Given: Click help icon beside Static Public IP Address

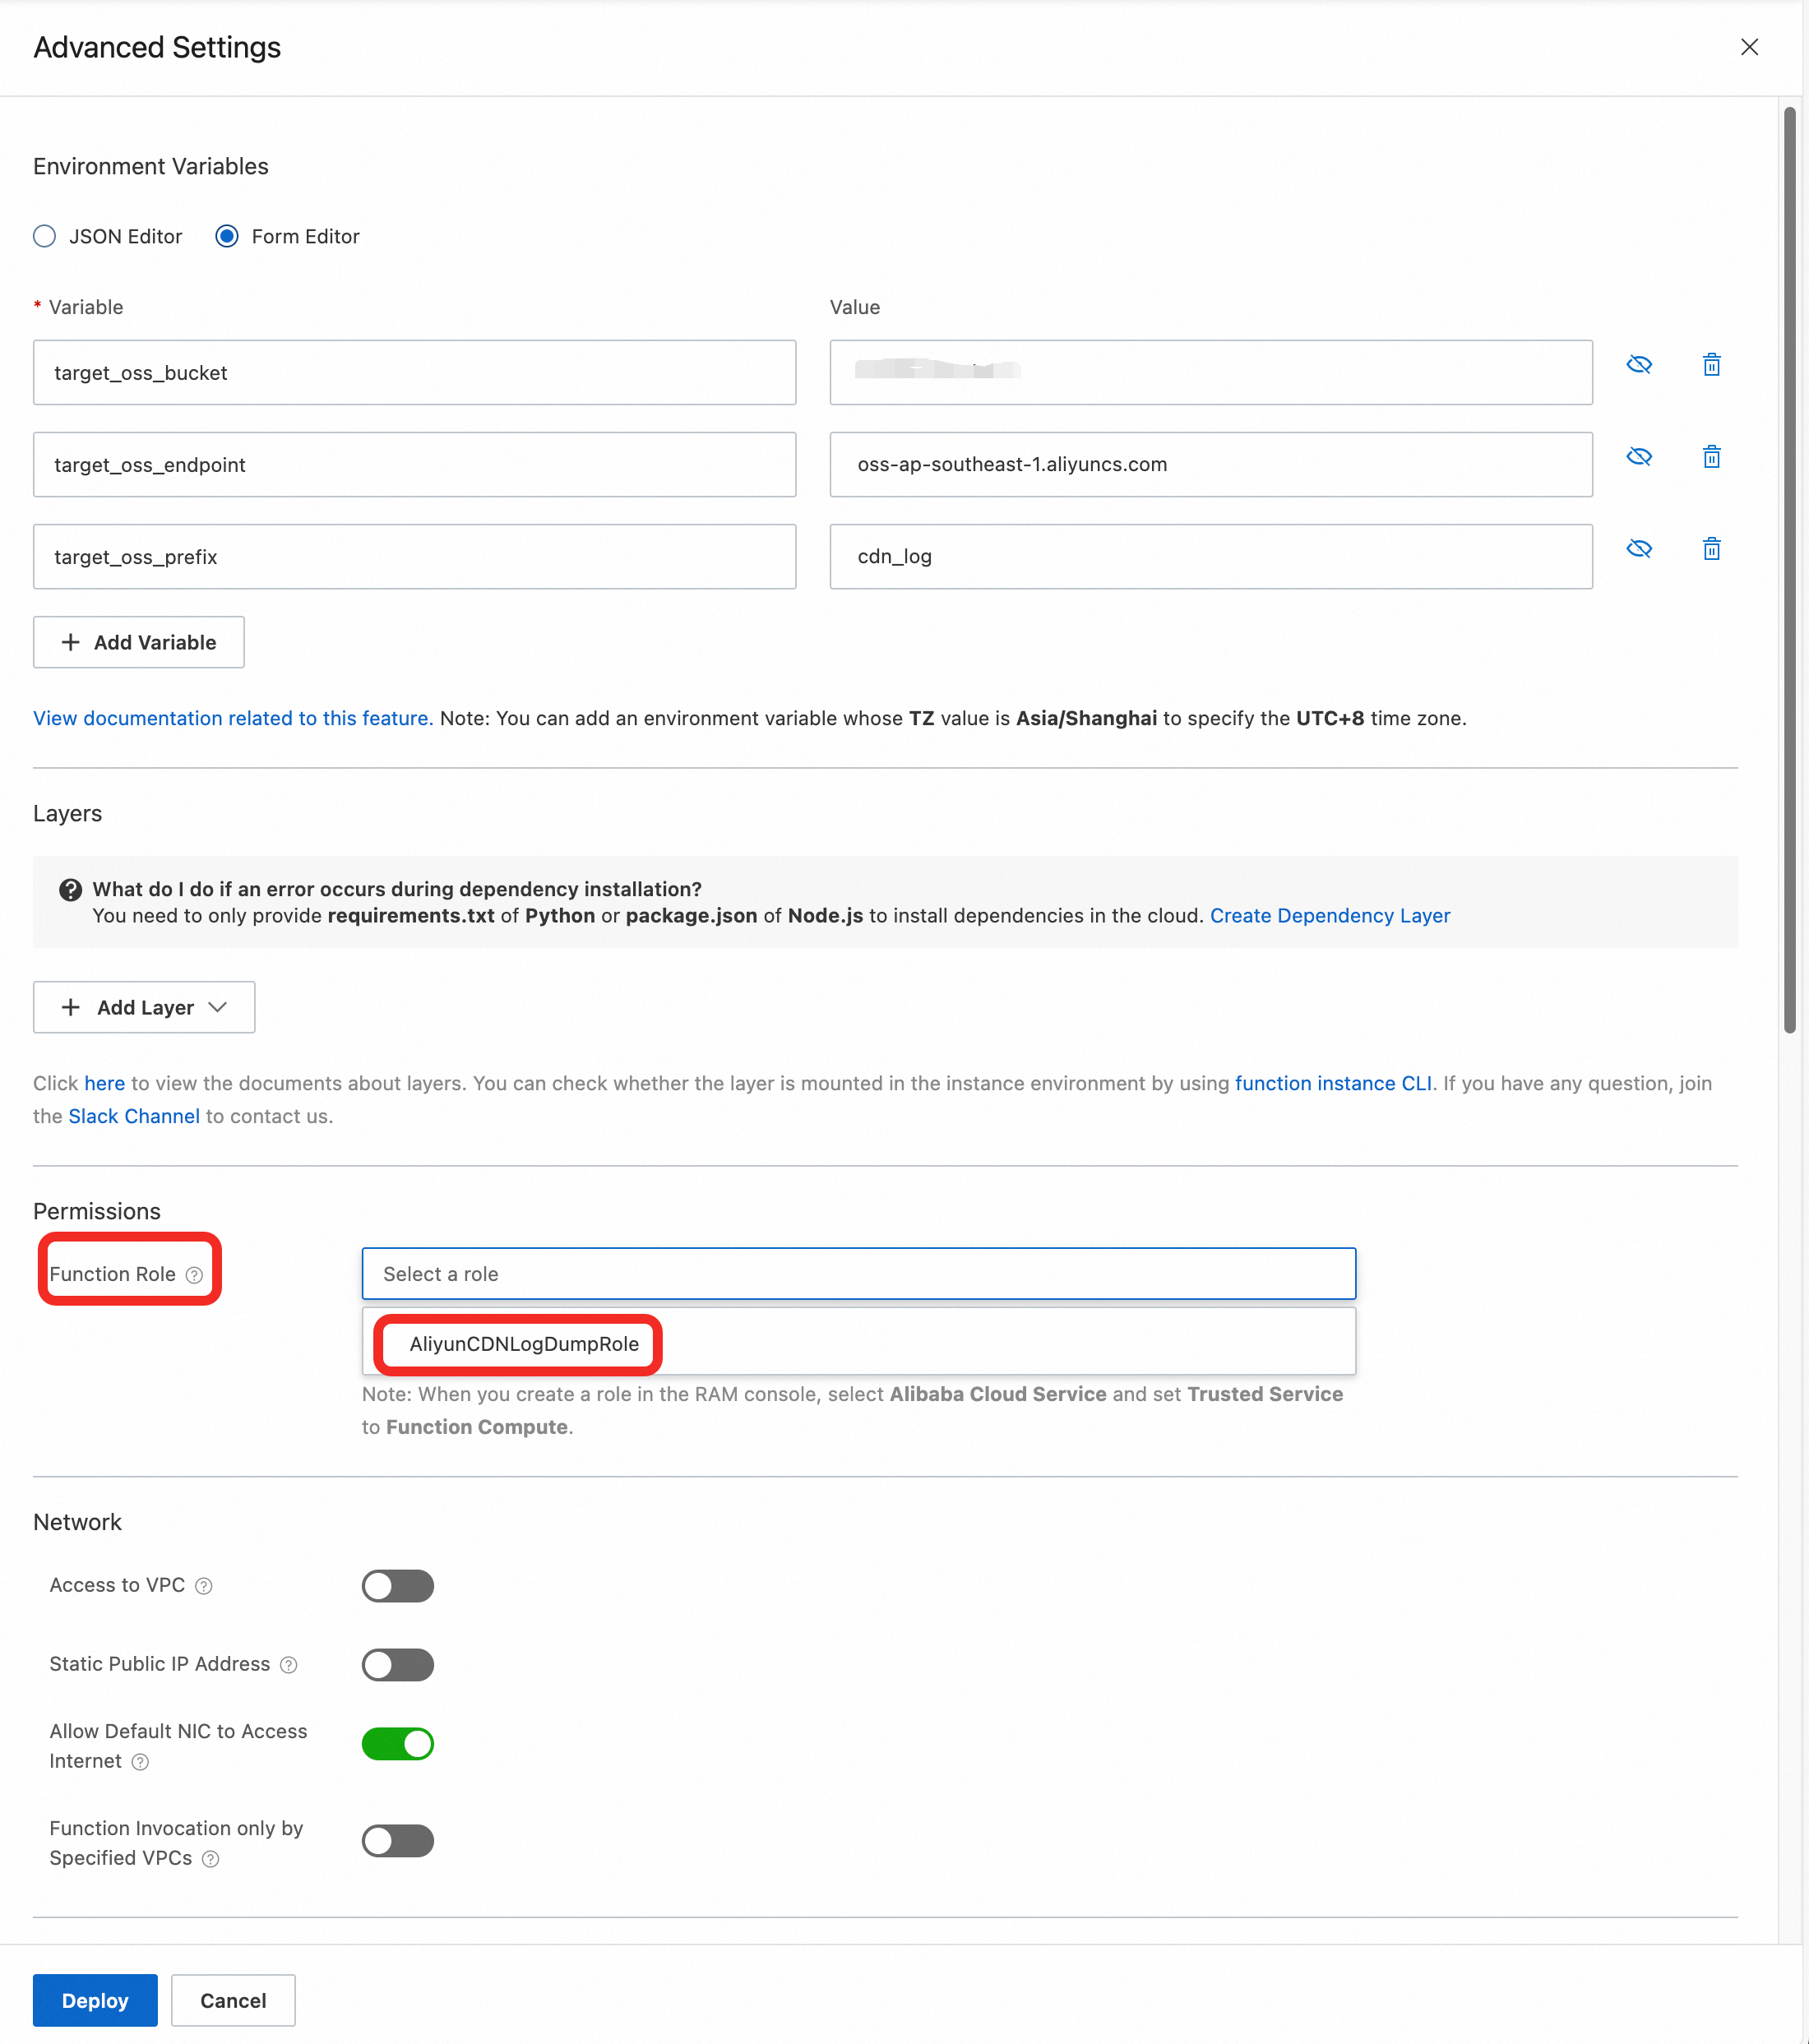Looking at the screenshot, I should (x=289, y=1665).
